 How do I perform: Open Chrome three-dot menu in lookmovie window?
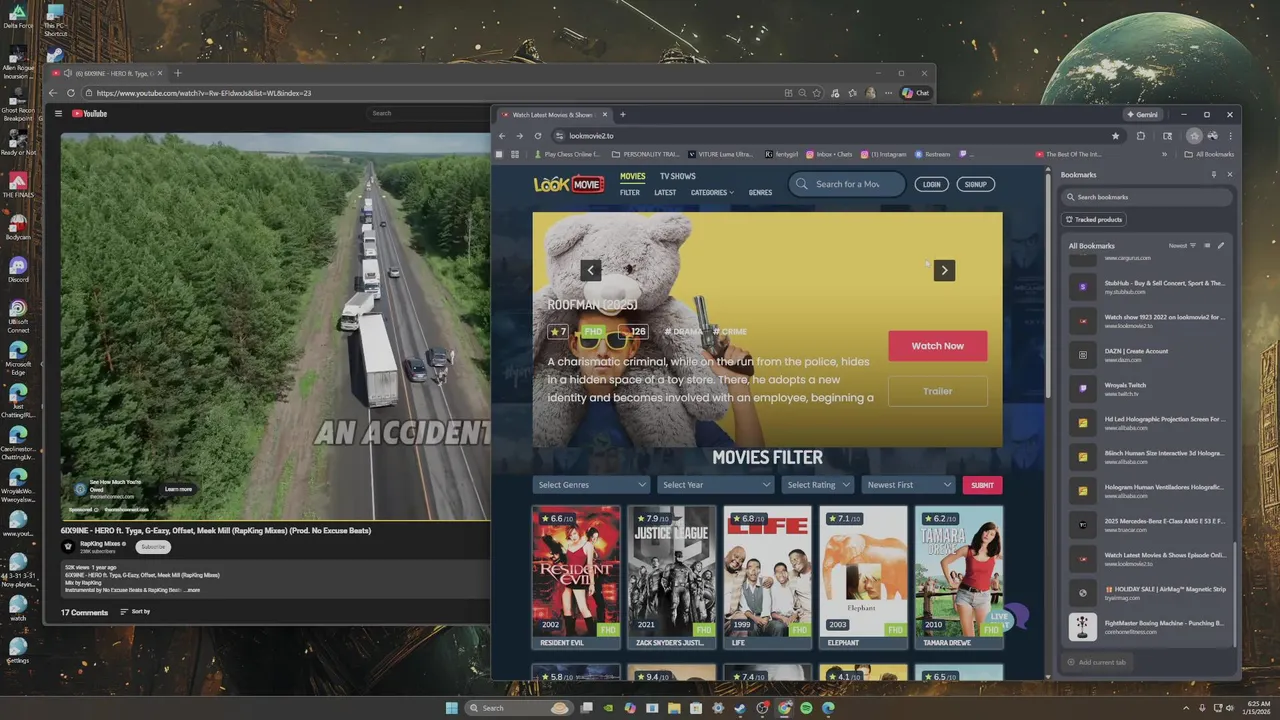[x=1230, y=136]
